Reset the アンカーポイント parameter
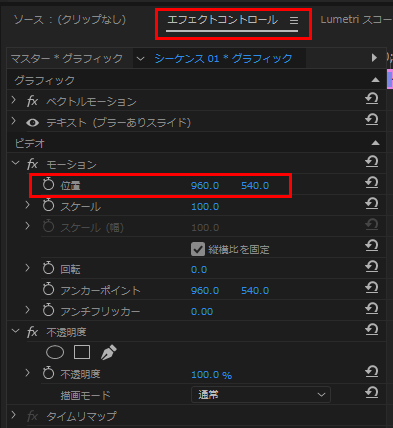The width and height of the screenshot is (393, 428). click(x=371, y=288)
